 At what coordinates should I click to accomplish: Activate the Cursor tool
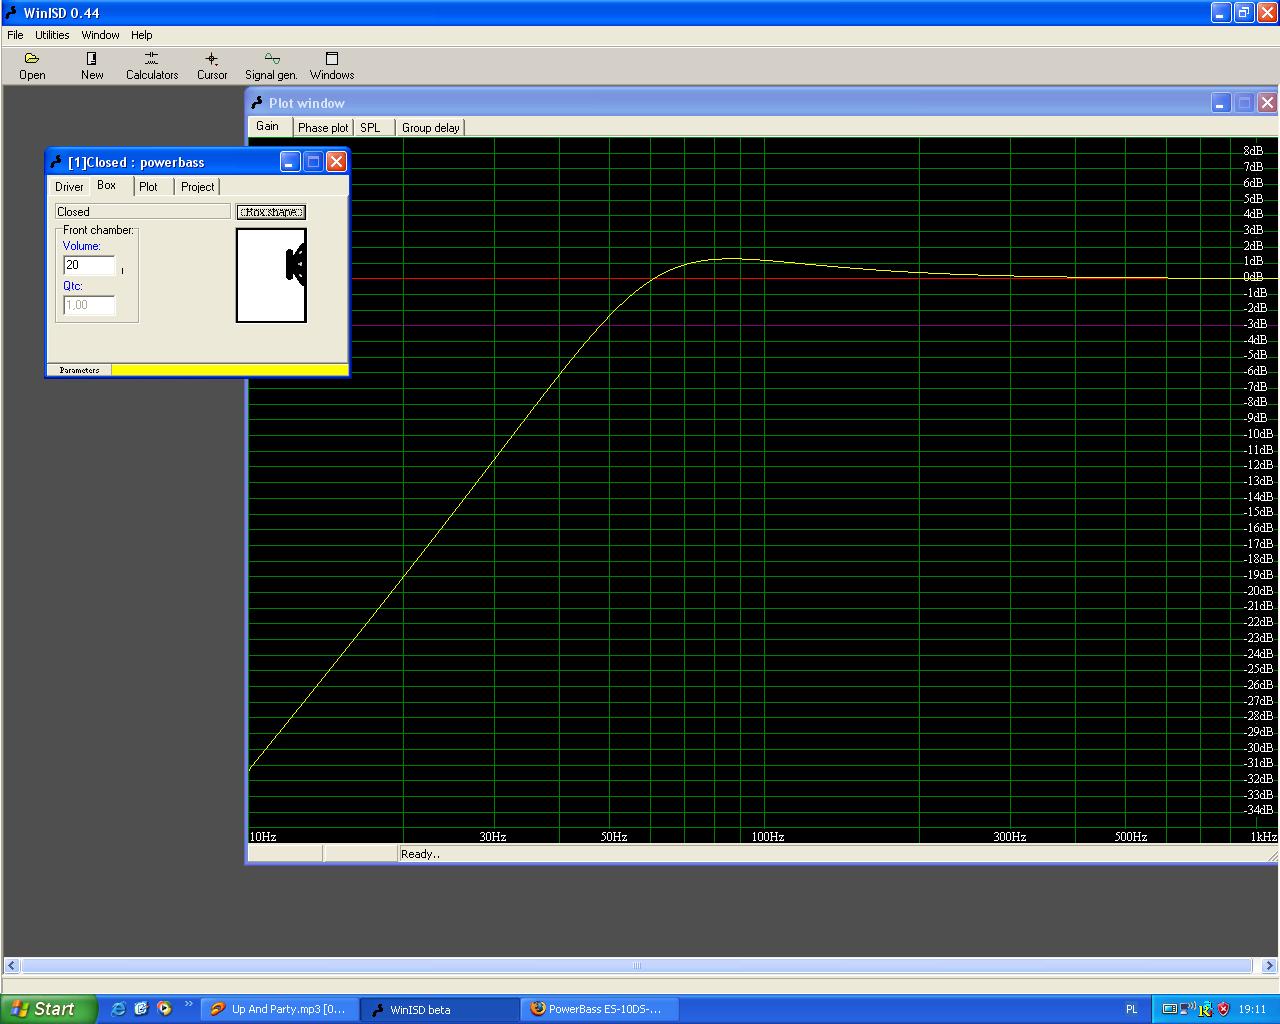point(212,66)
